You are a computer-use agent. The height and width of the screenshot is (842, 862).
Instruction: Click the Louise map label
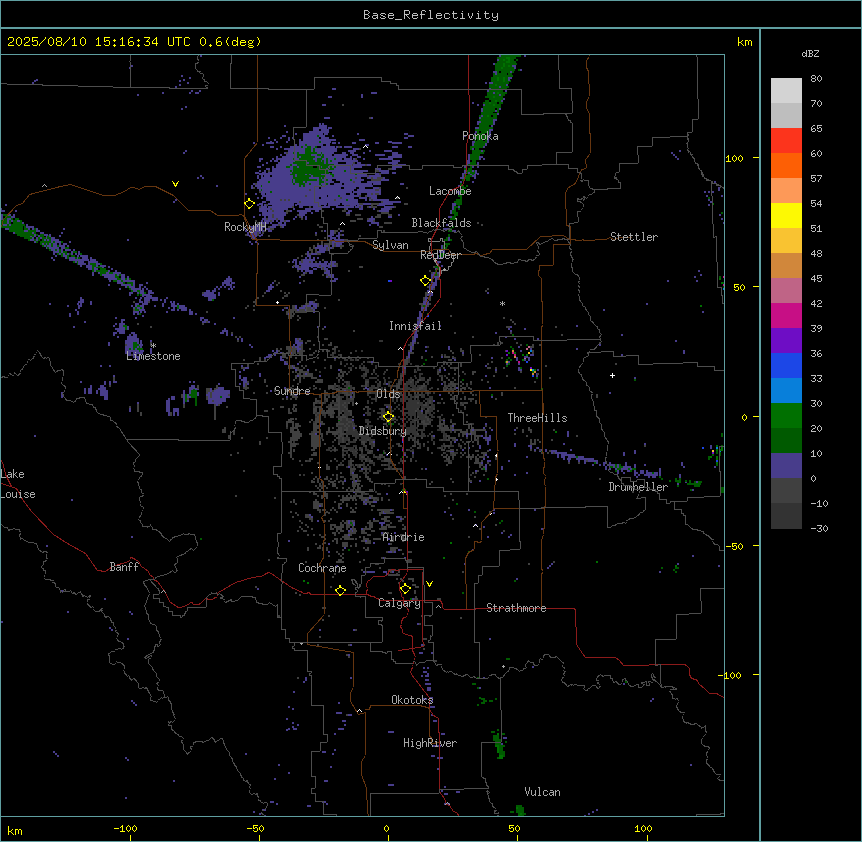point(18,494)
